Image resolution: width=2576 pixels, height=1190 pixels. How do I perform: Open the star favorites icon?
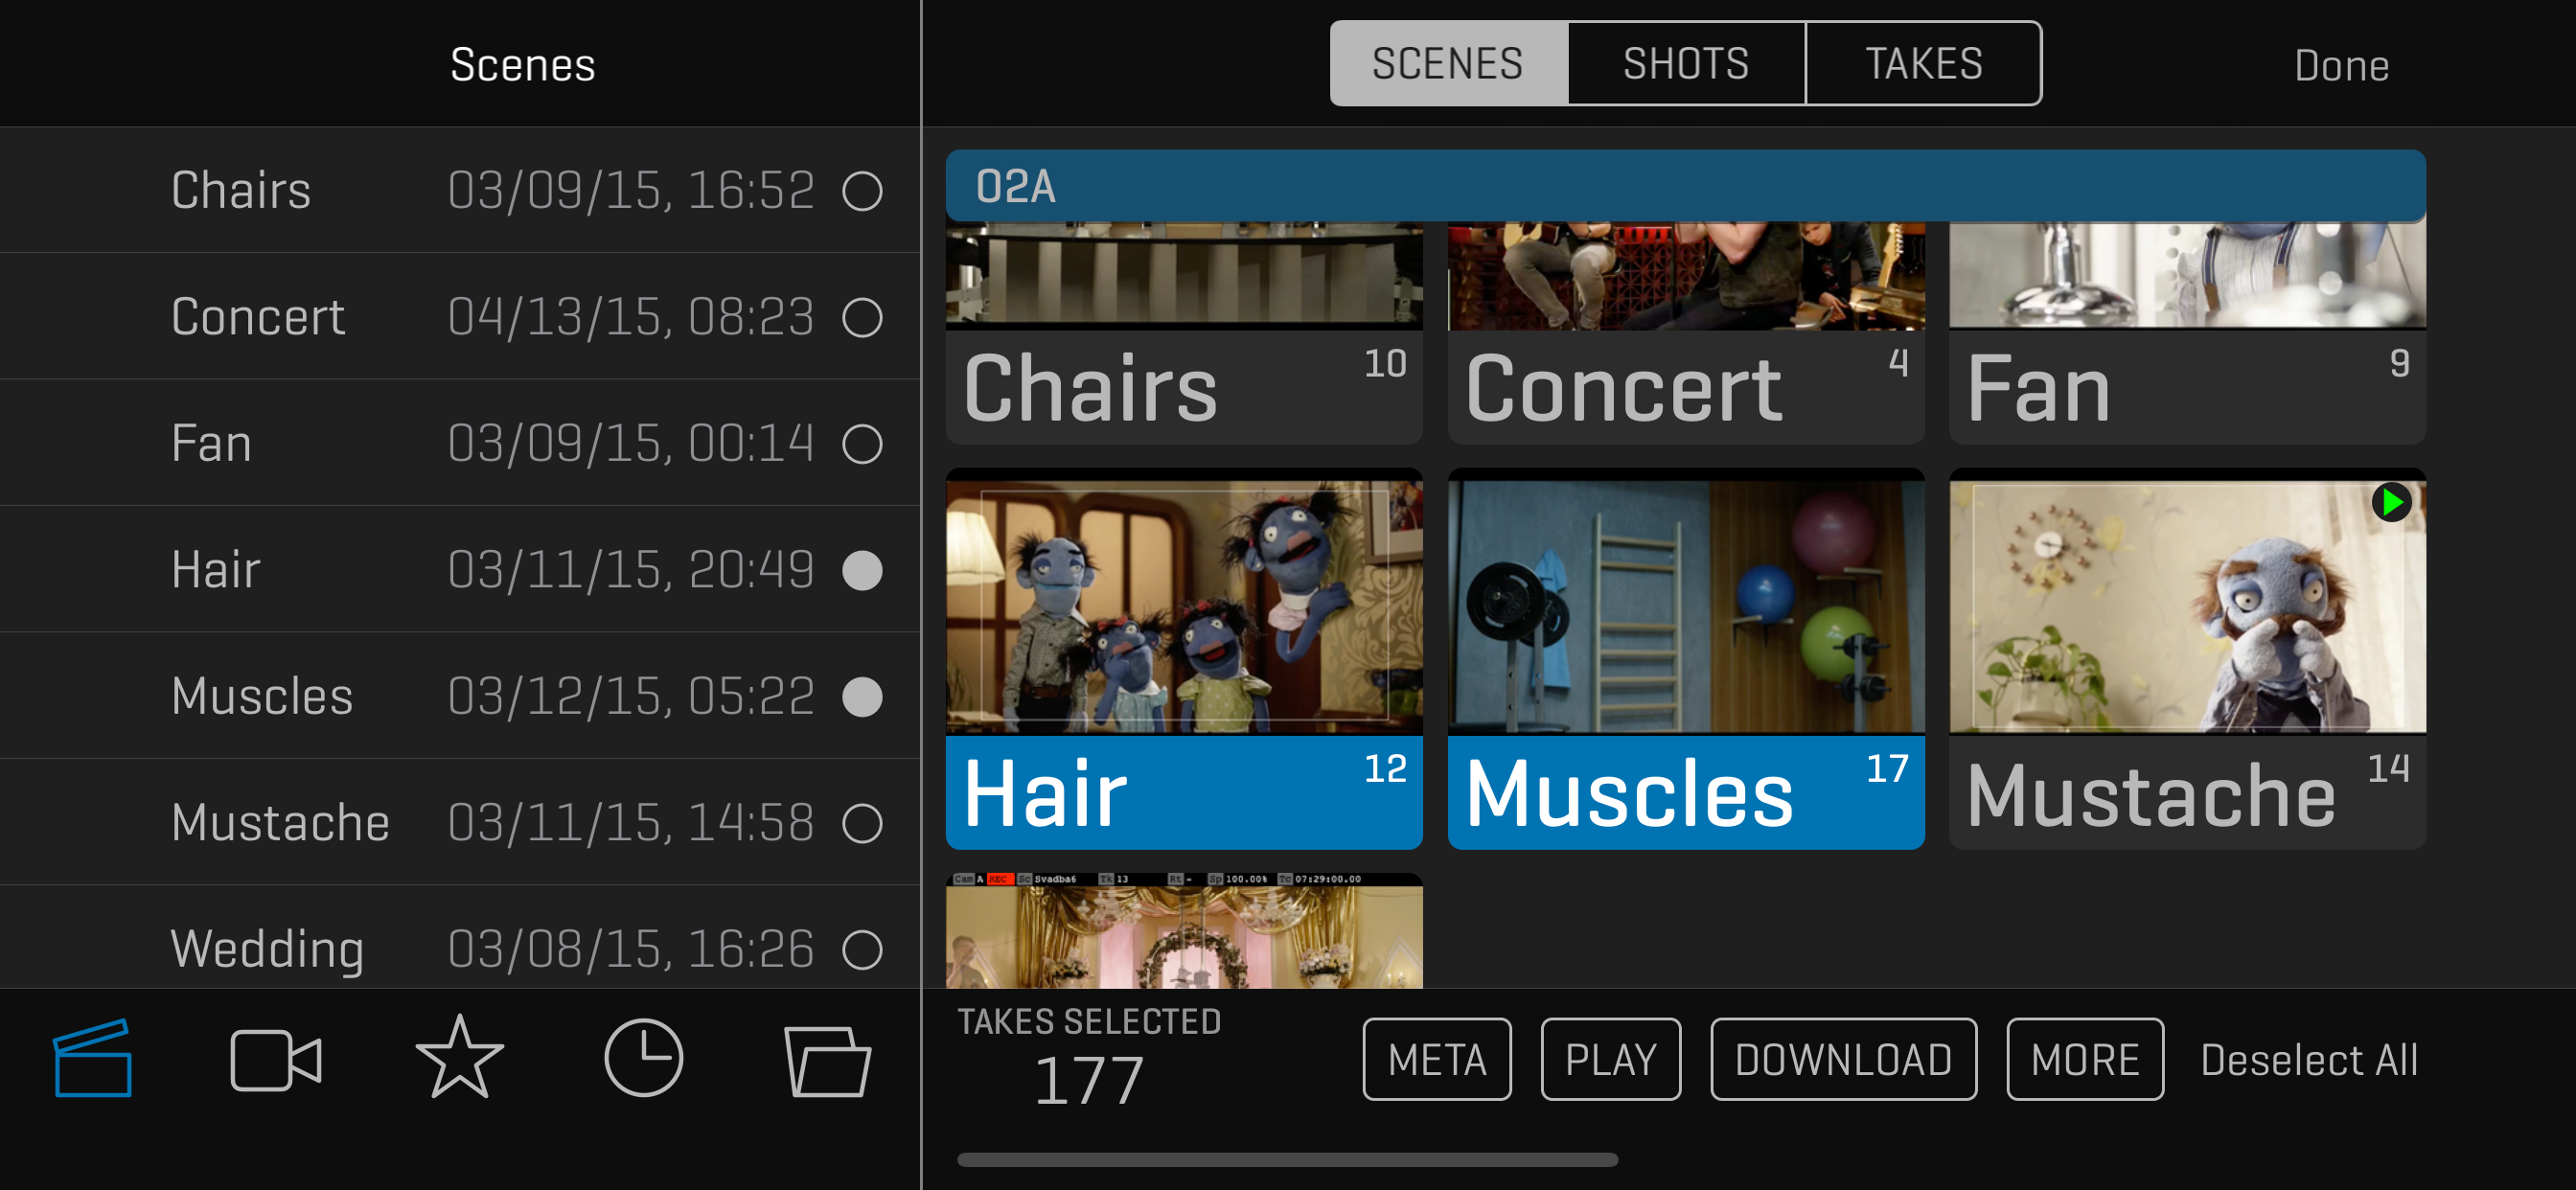tap(460, 1057)
